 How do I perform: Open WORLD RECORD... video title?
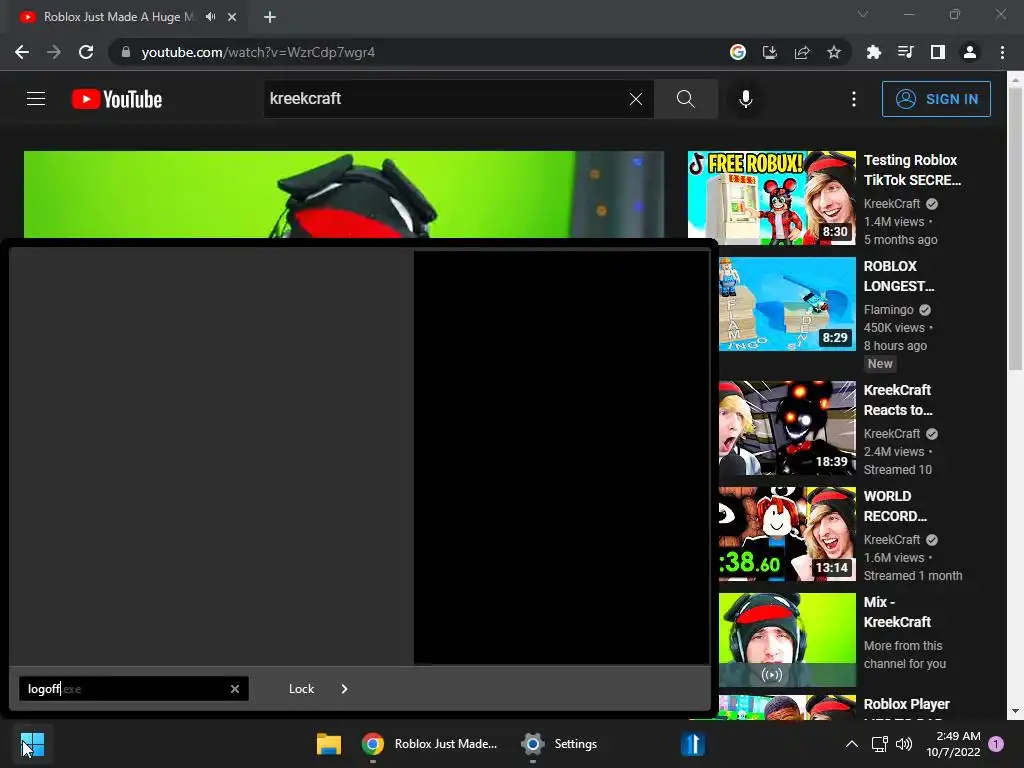(895, 506)
